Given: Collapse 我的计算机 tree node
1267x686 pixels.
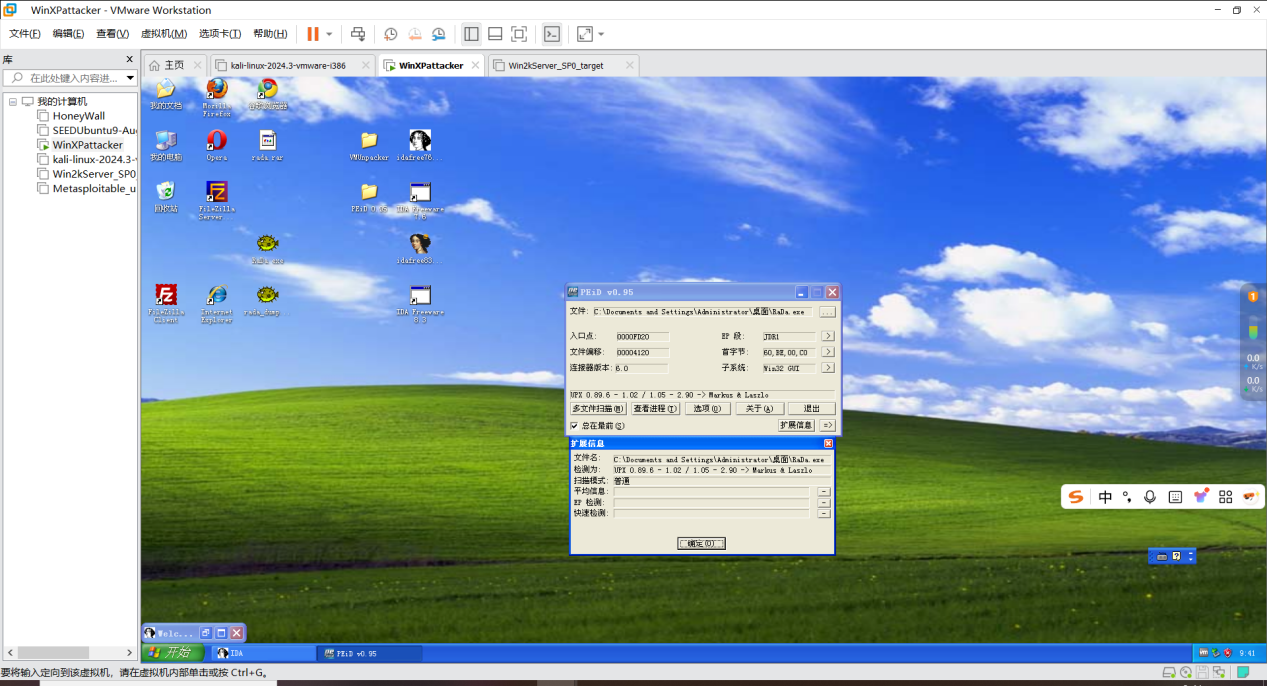Looking at the screenshot, I should tap(13, 101).
